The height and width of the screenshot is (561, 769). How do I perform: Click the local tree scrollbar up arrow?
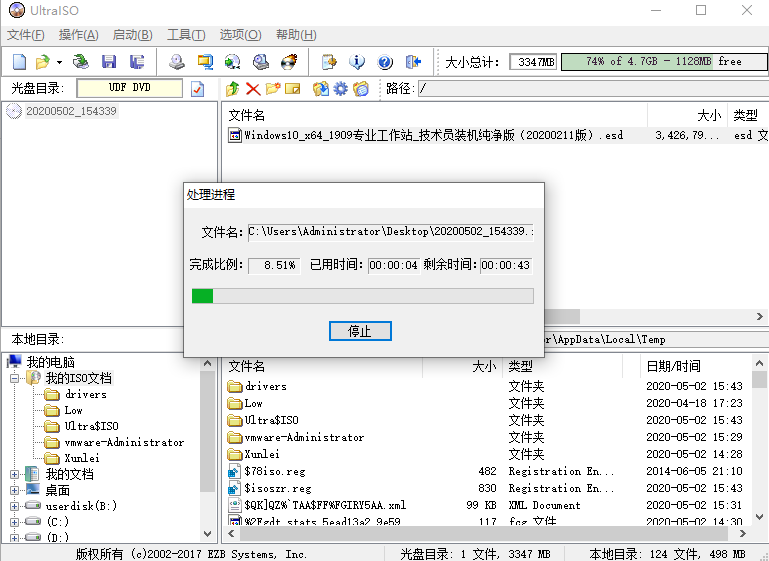[x=207, y=363]
